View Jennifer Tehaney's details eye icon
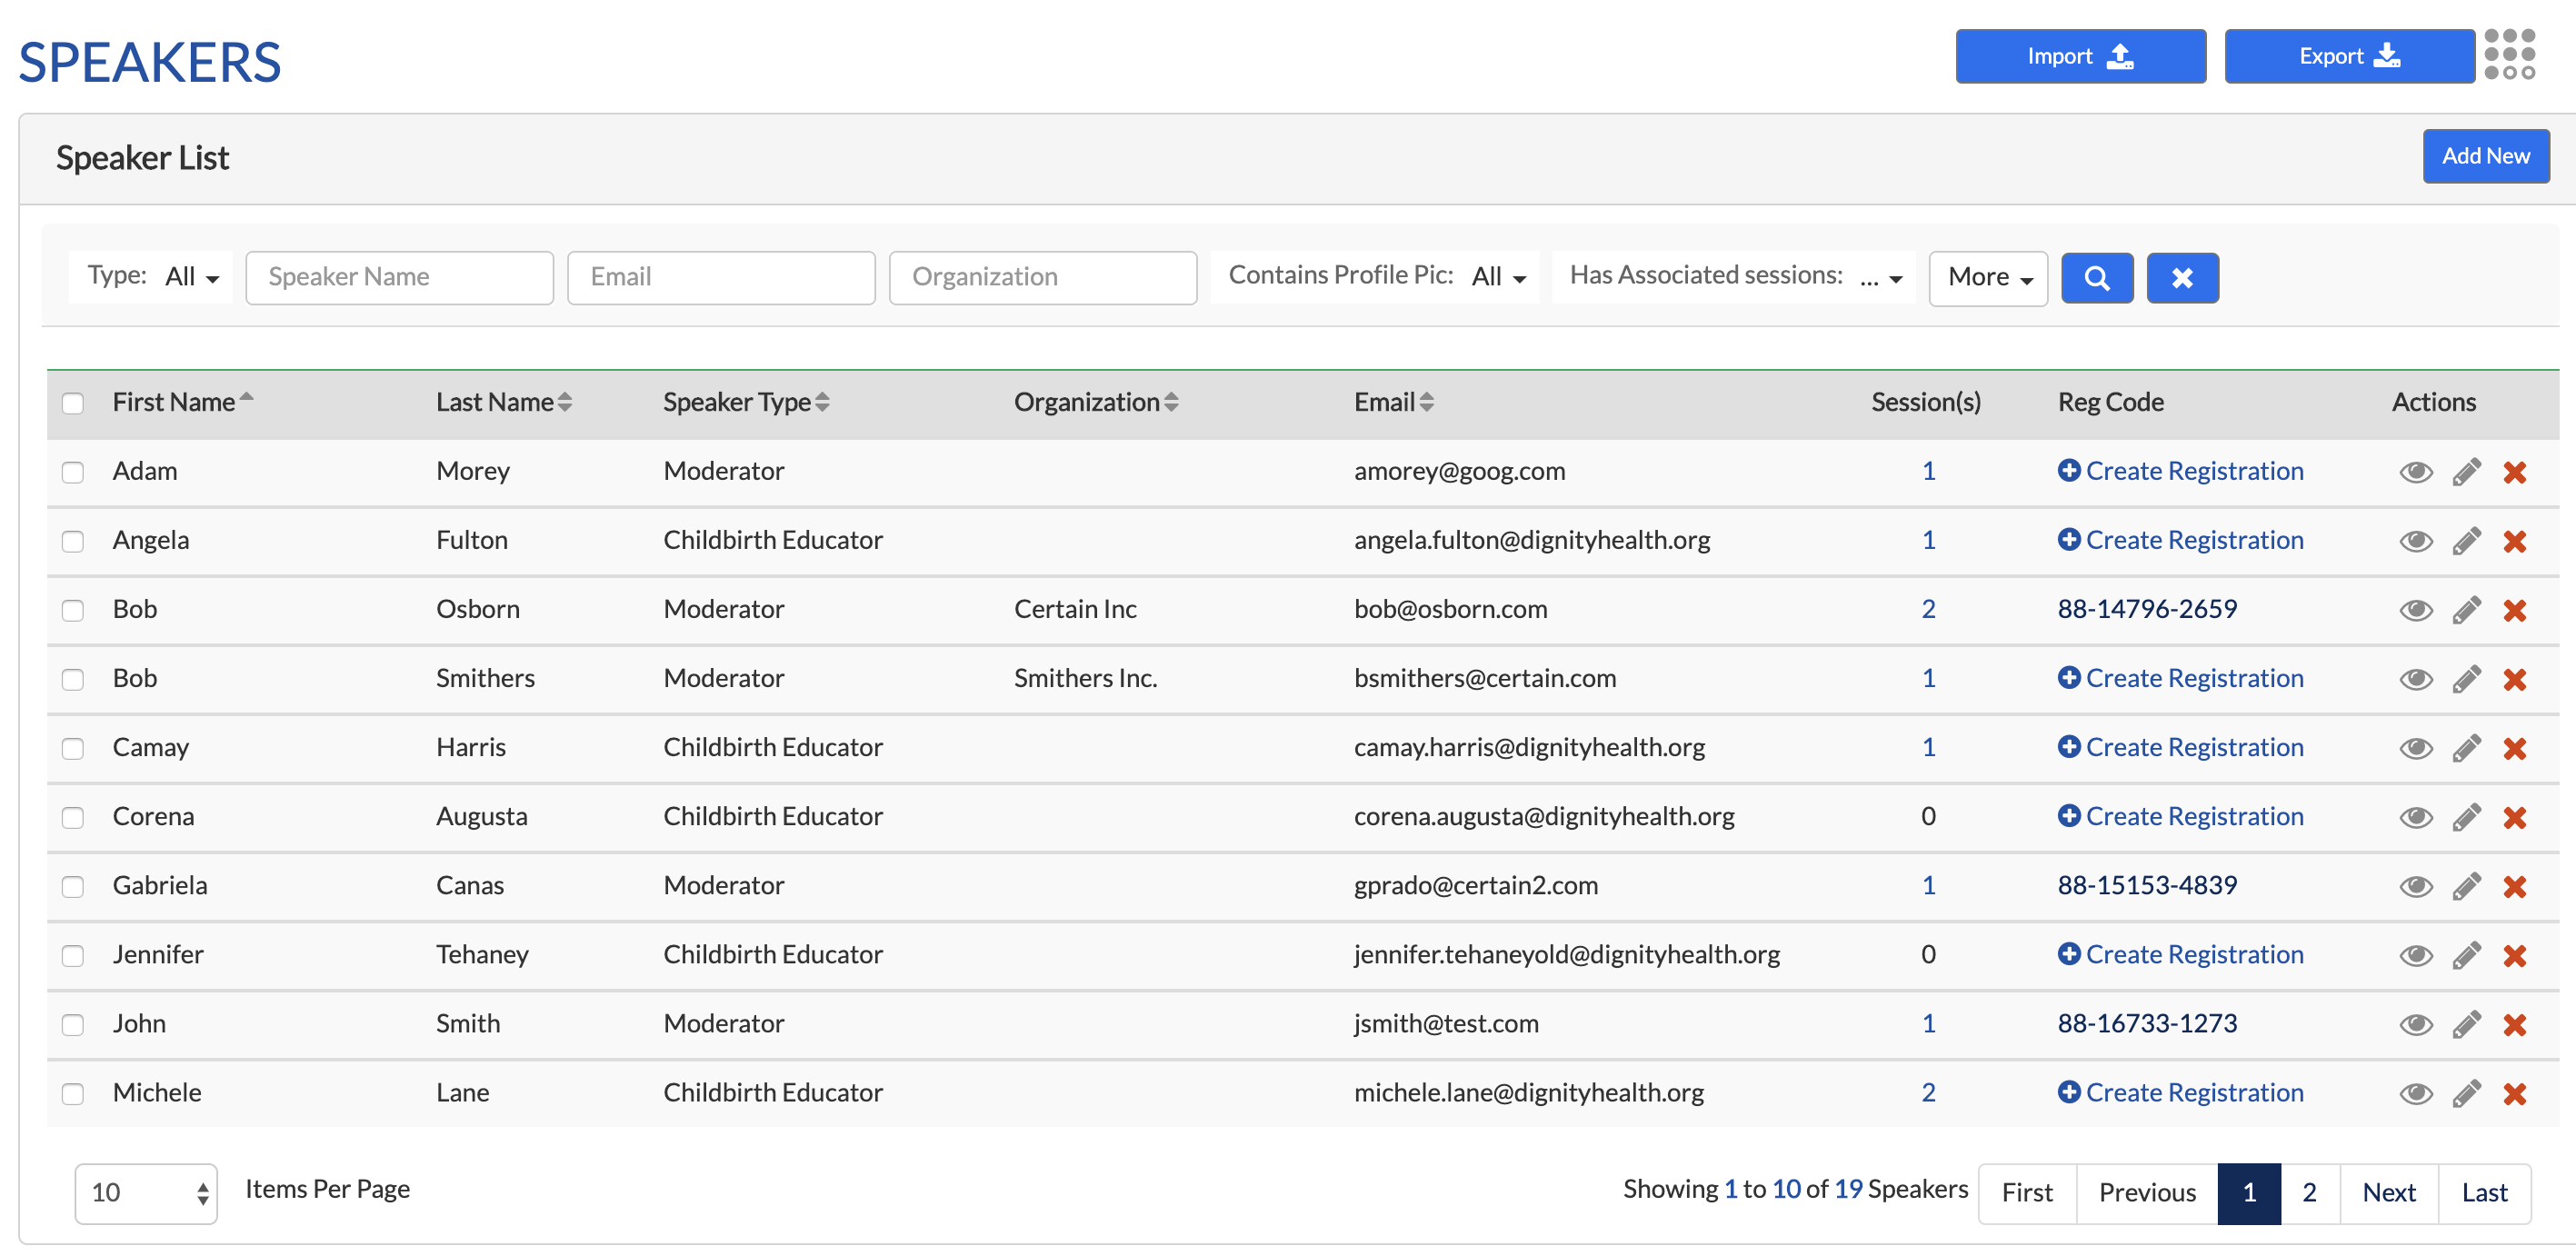The image size is (2576, 1256). (2416, 955)
